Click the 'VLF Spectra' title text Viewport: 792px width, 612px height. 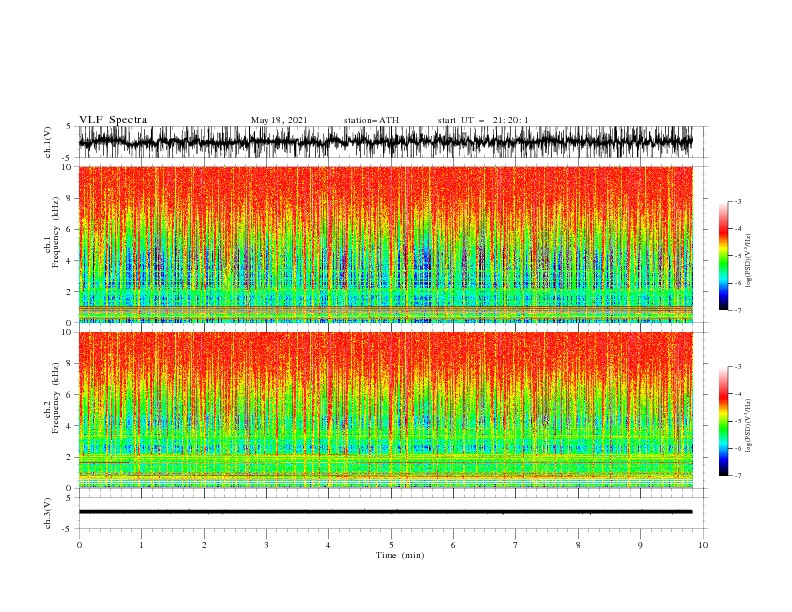(113, 120)
